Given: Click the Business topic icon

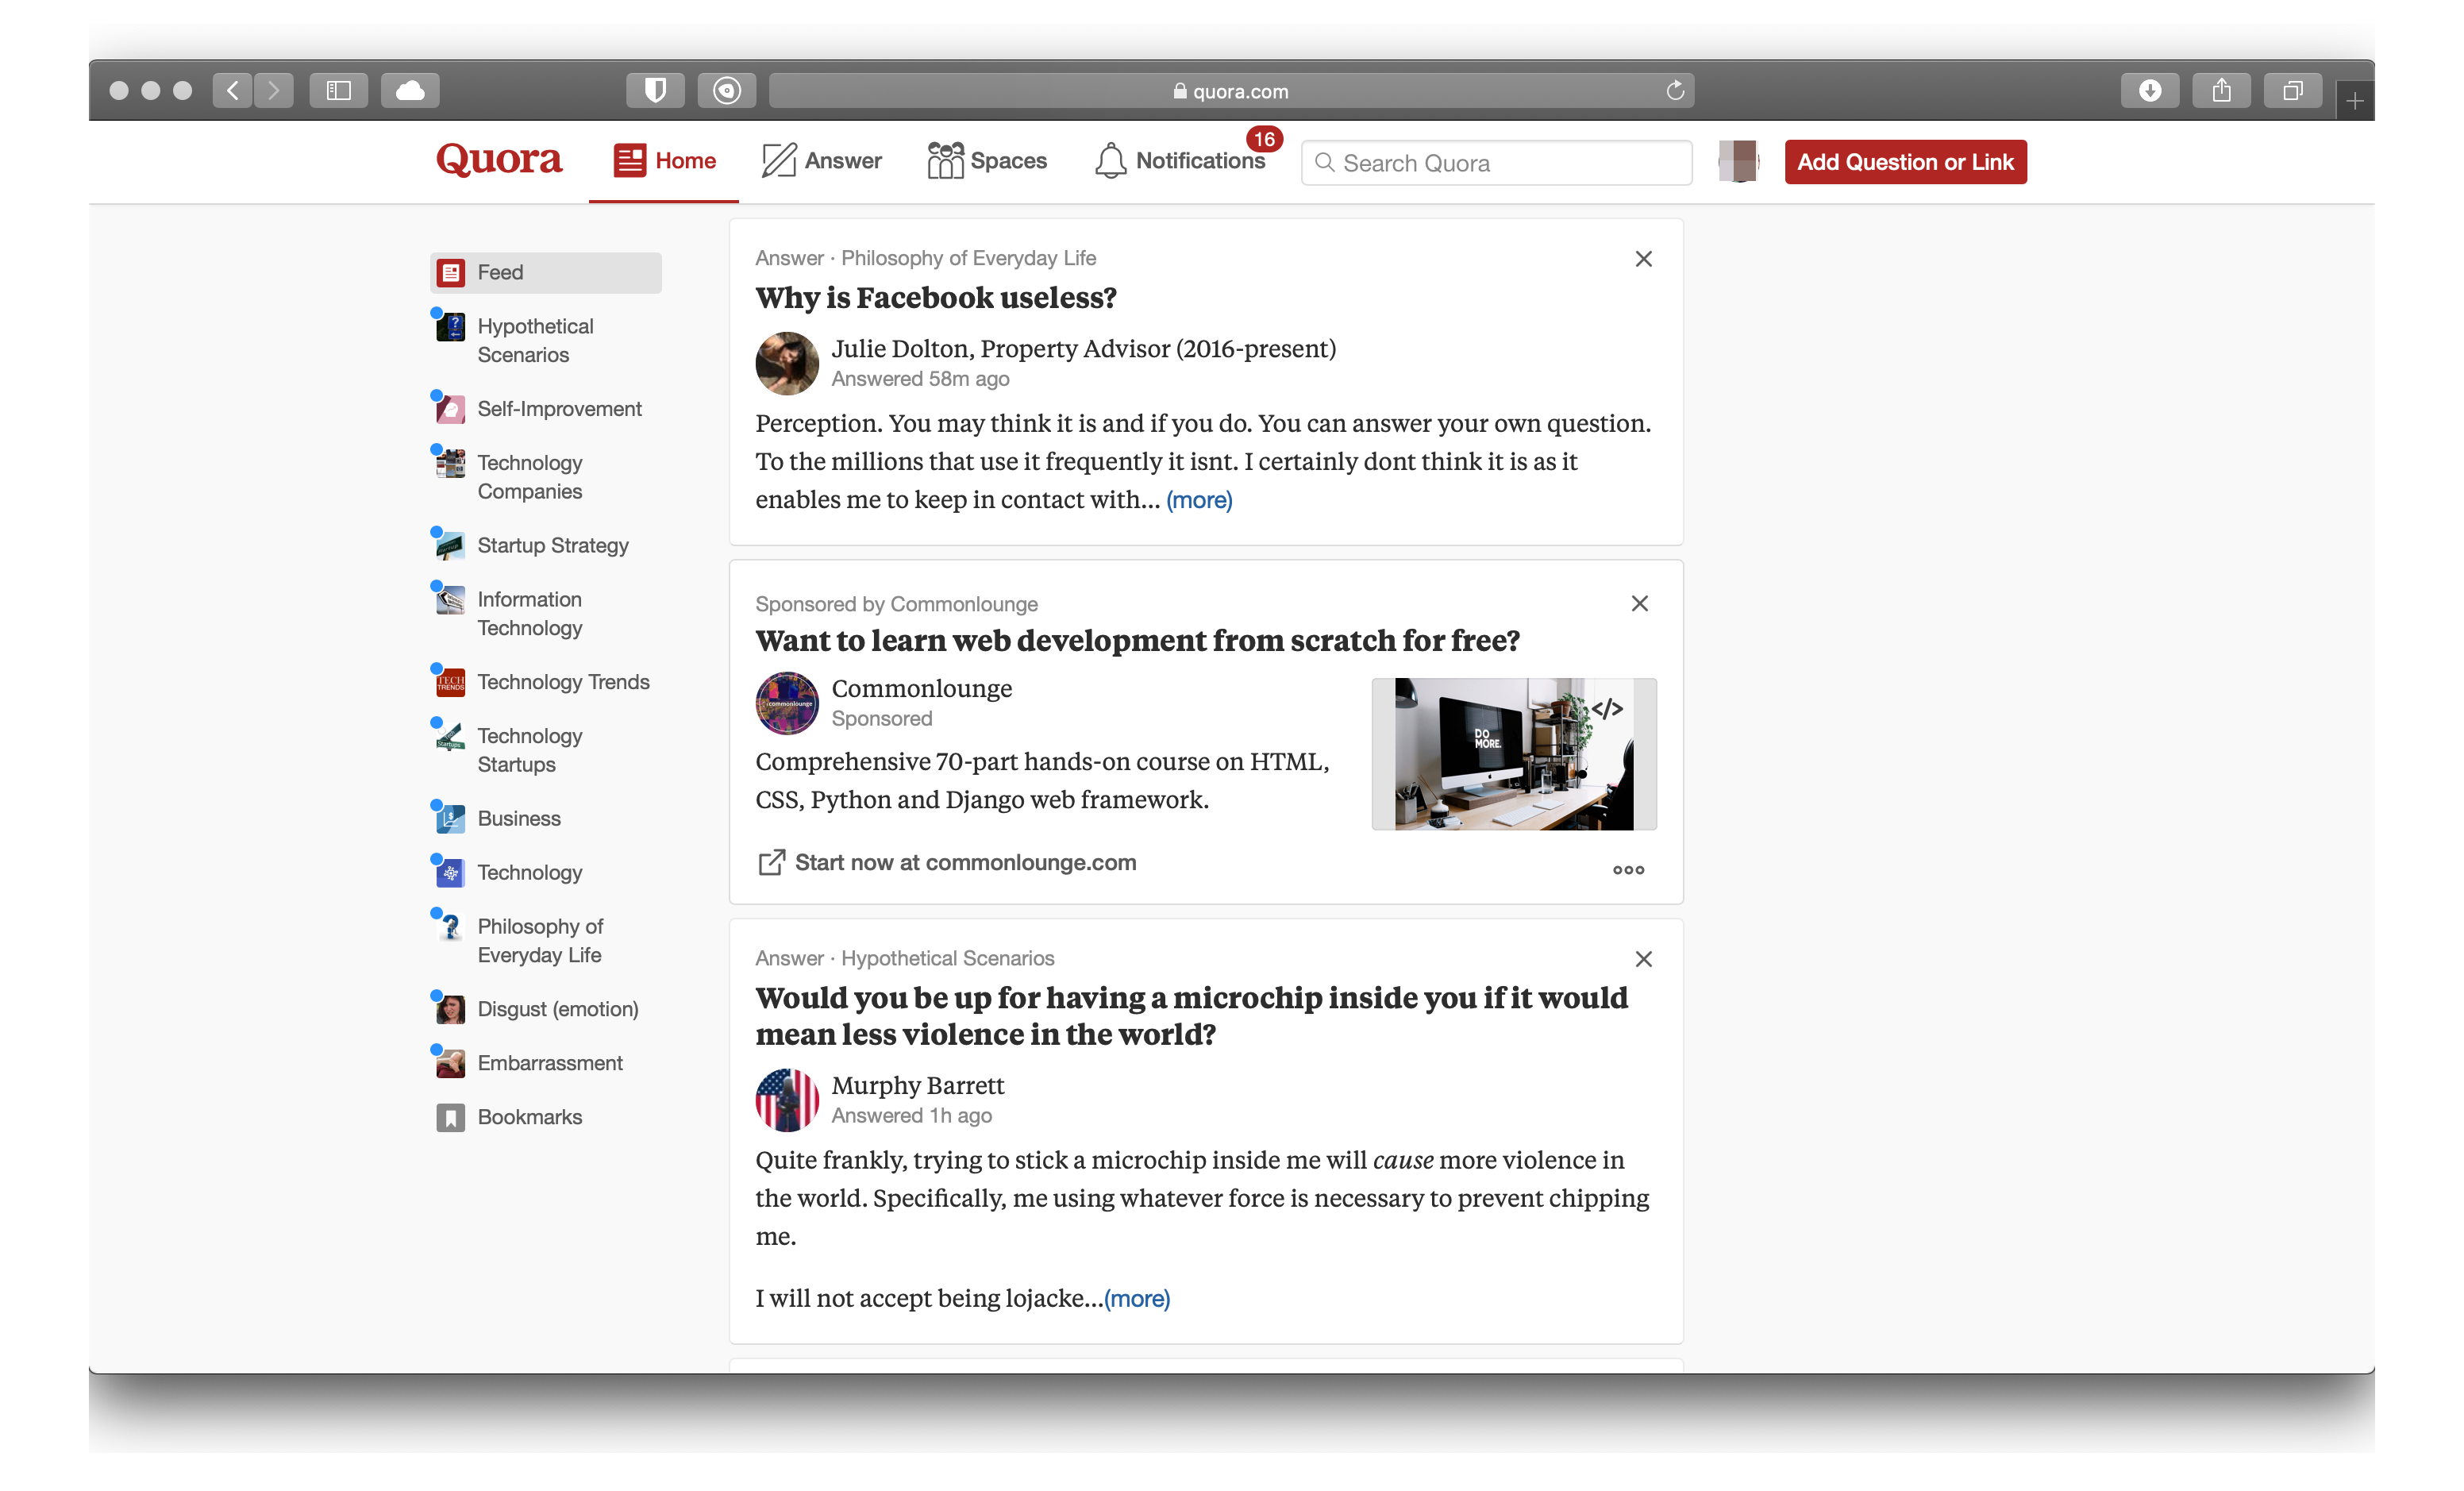Looking at the screenshot, I should pyautogui.click(x=451, y=818).
